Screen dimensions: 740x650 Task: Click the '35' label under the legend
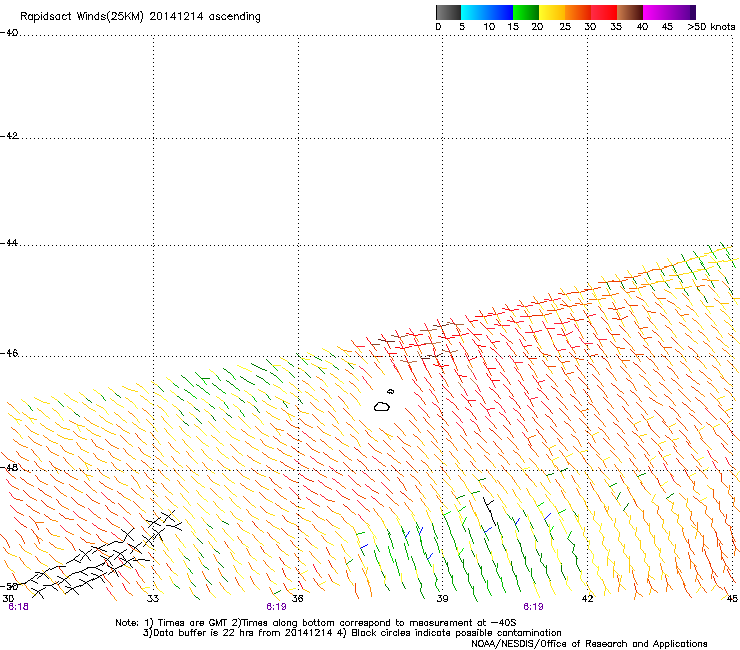coord(616,27)
